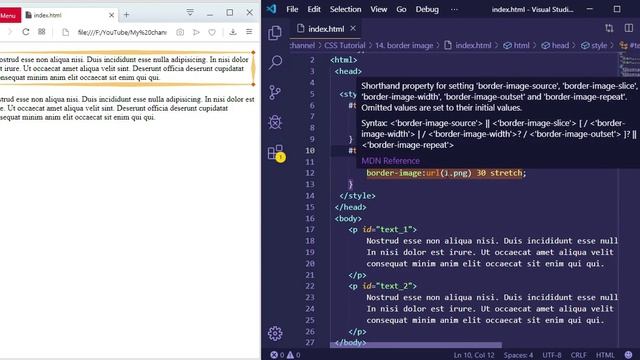Screen dimensions: 640x360
Task: Open the red Menu button in browser
Action: 9,16
